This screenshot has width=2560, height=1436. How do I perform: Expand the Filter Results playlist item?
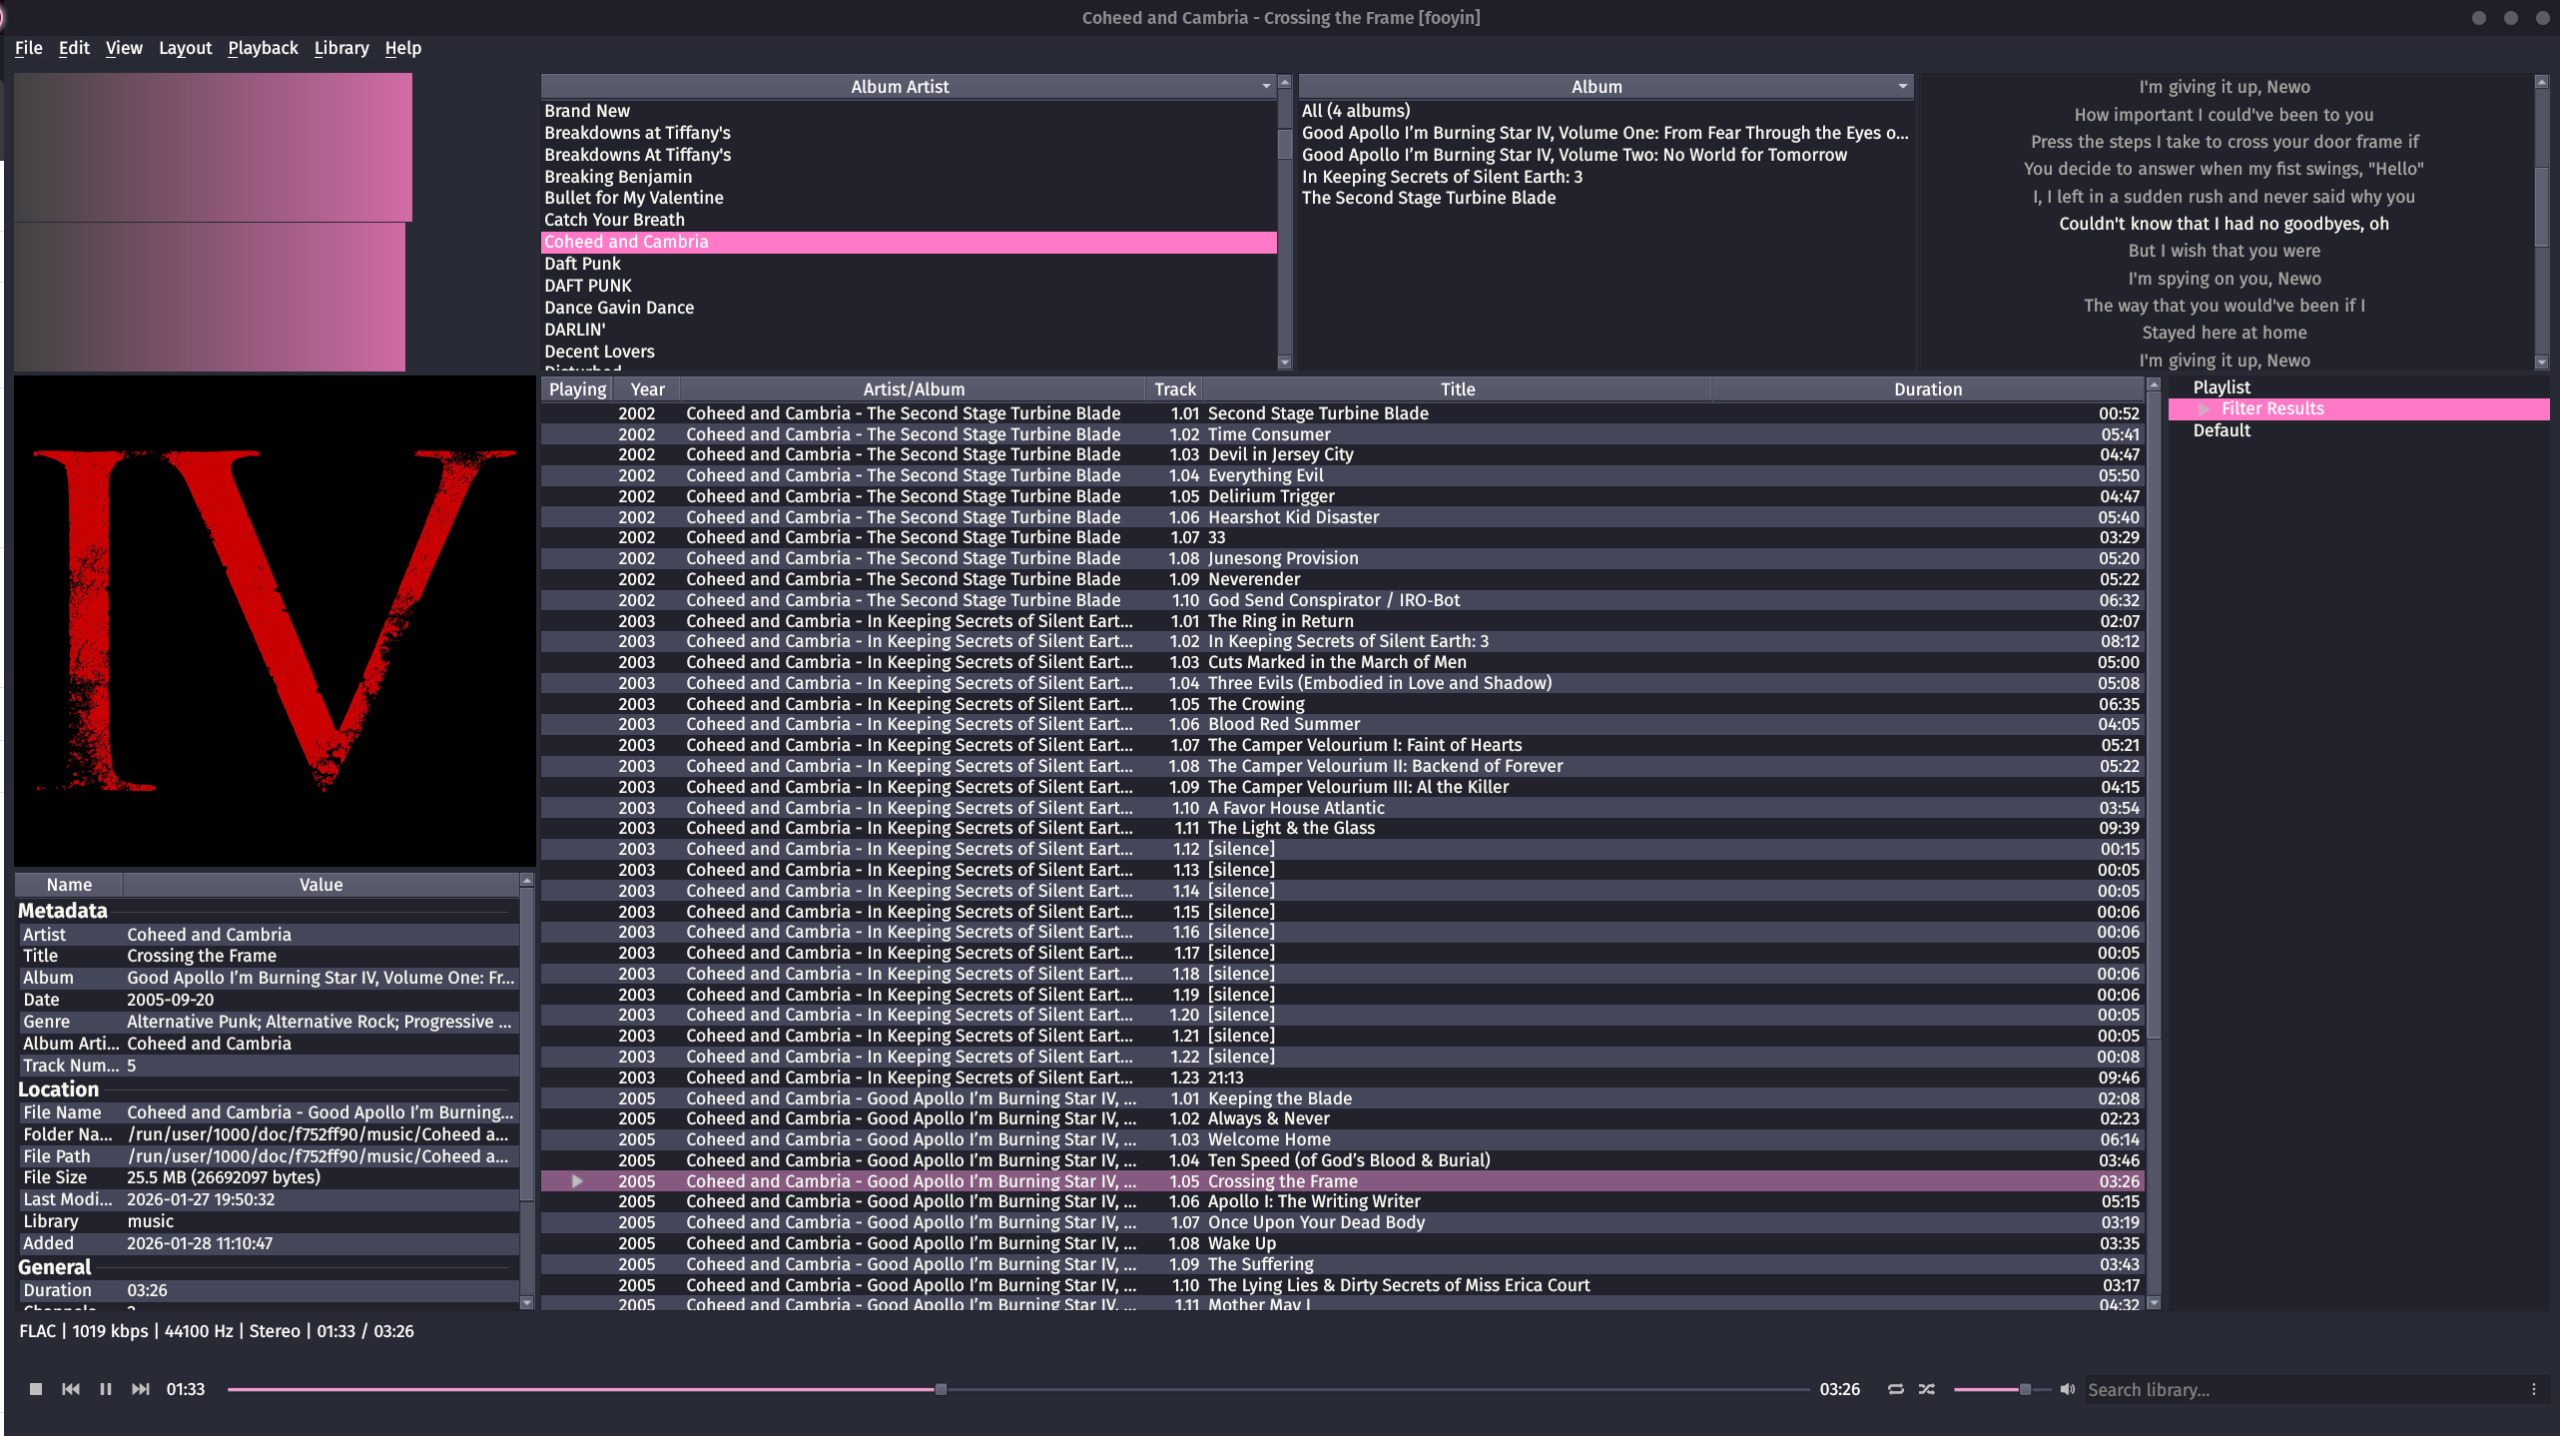[2203, 409]
